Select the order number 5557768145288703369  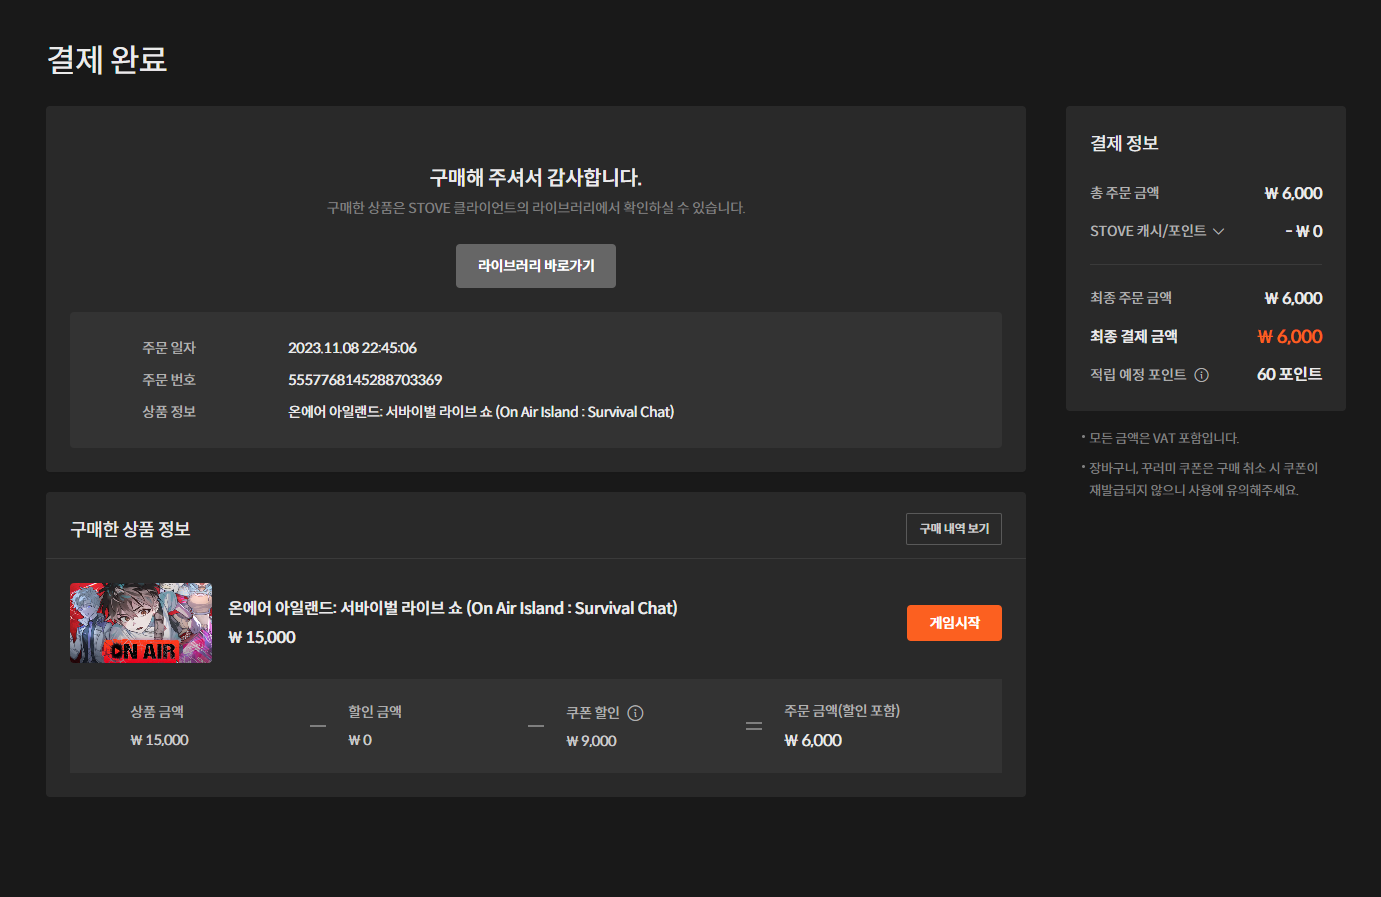click(365, 380)
